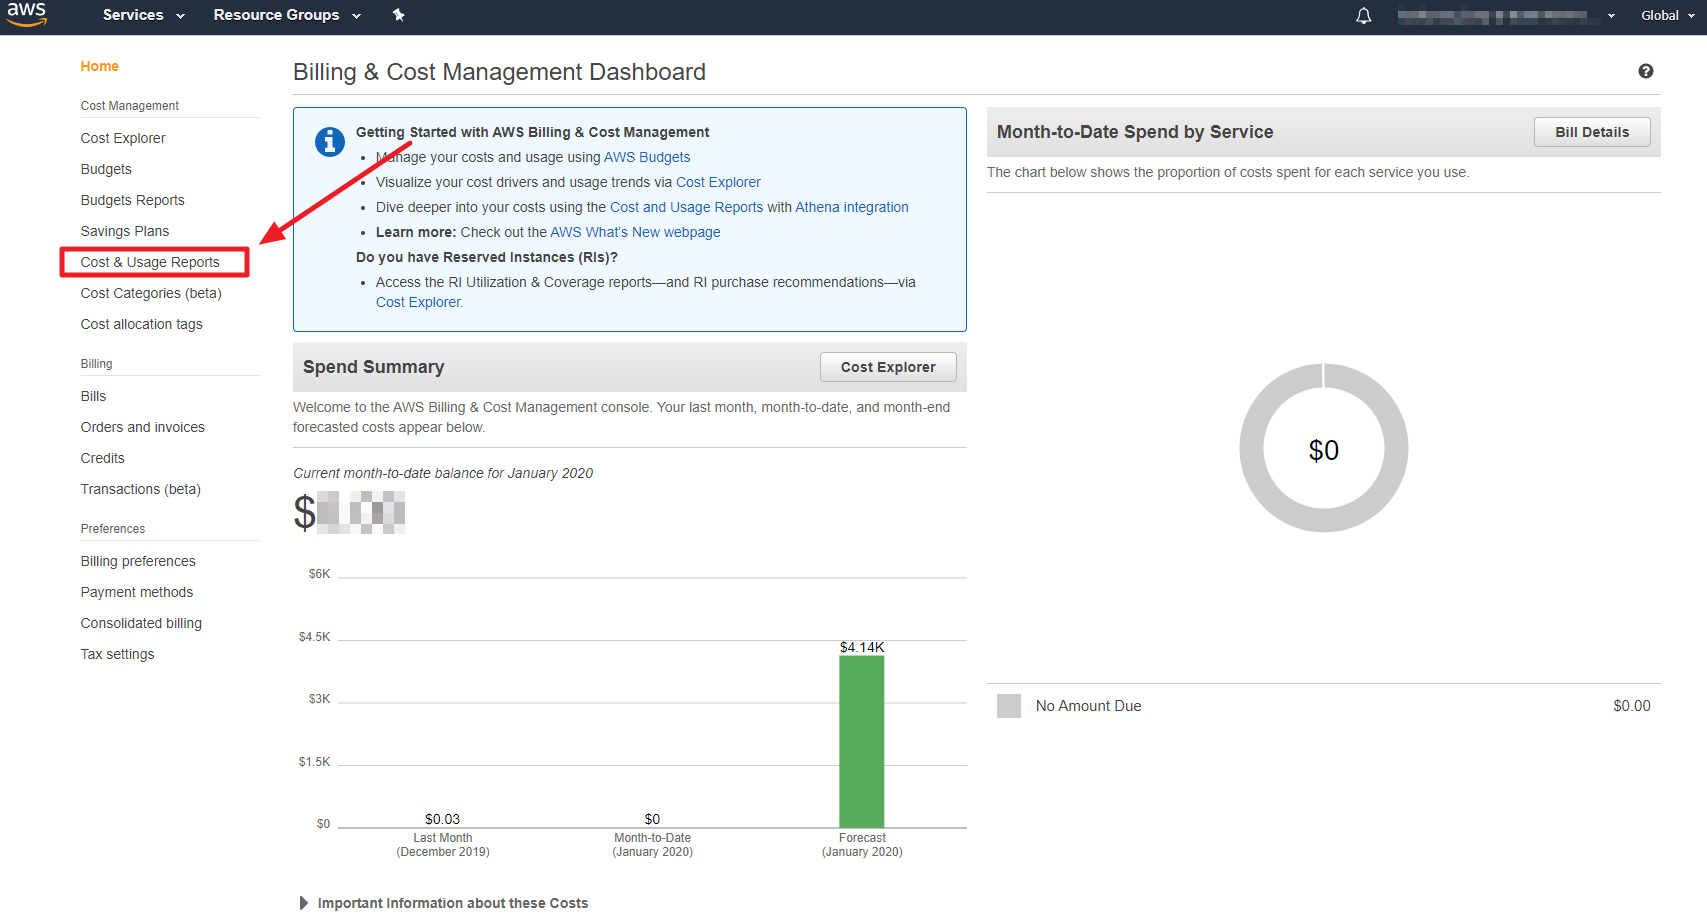Viewport: 1707px width, 920px height.
Task: Go to Budgets in the sidebar
Action: pos(106,169)
